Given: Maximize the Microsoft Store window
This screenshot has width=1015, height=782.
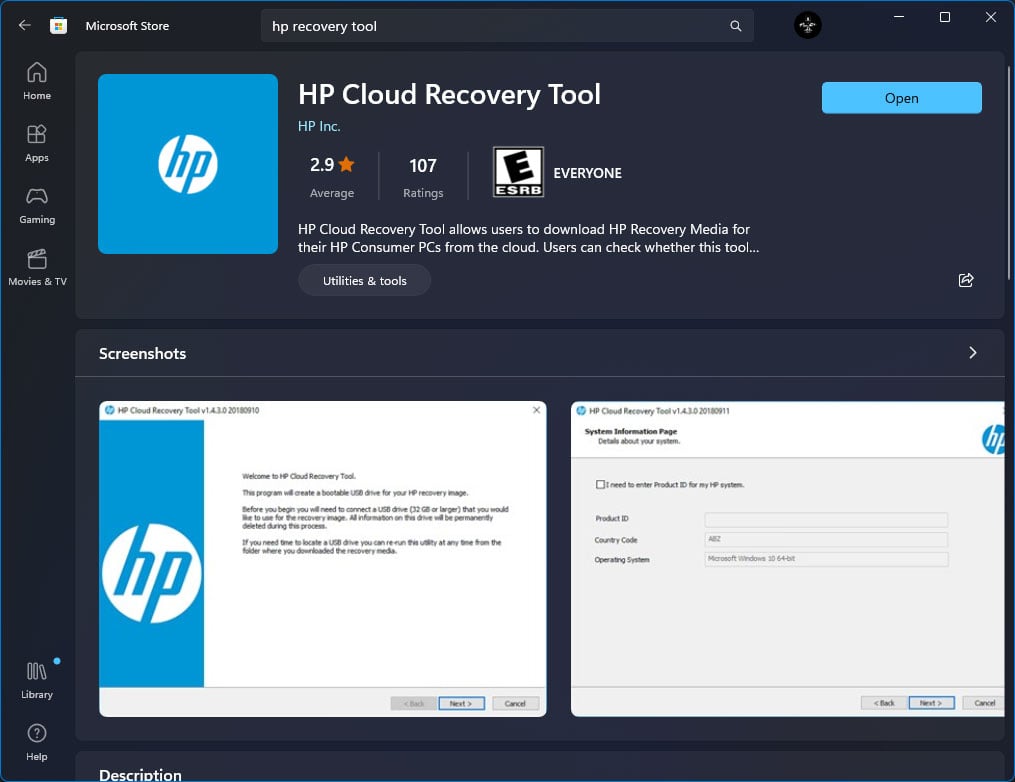Looking at the screenshot, I should [x=944, y=17].
